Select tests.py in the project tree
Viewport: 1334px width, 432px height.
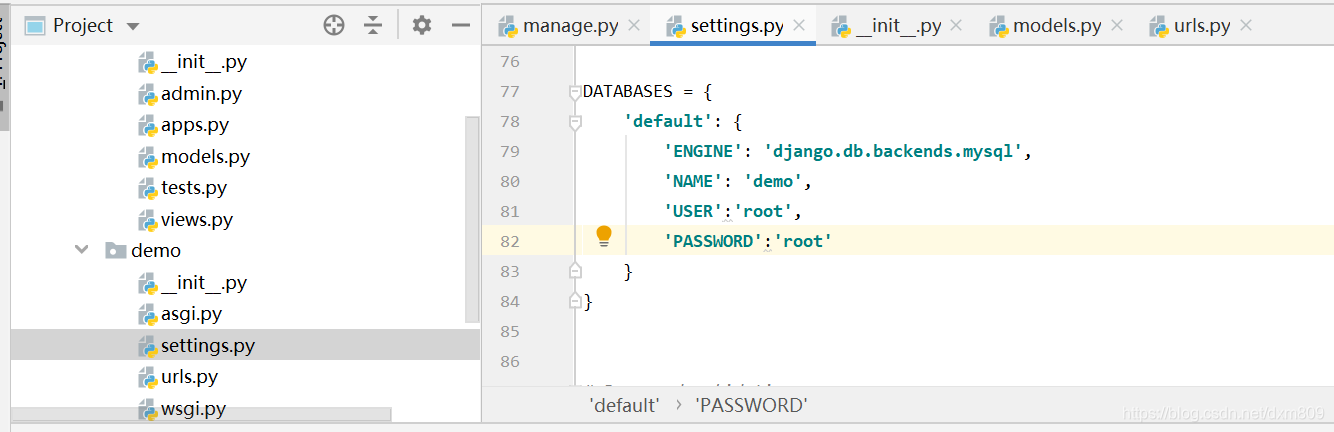(194, 188)
